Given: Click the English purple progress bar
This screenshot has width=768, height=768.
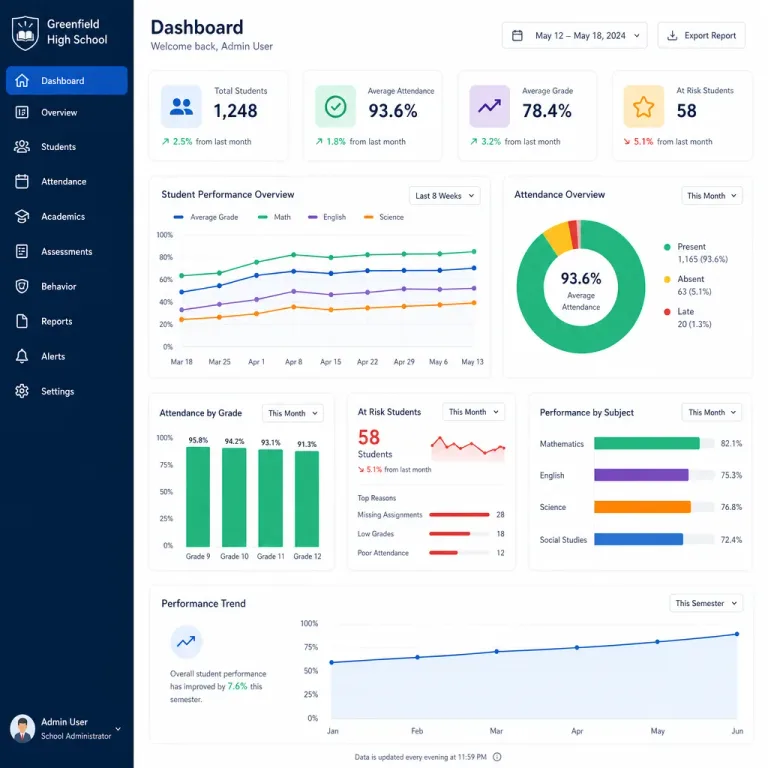Looking at the screenshot, I should click(641, 475).
